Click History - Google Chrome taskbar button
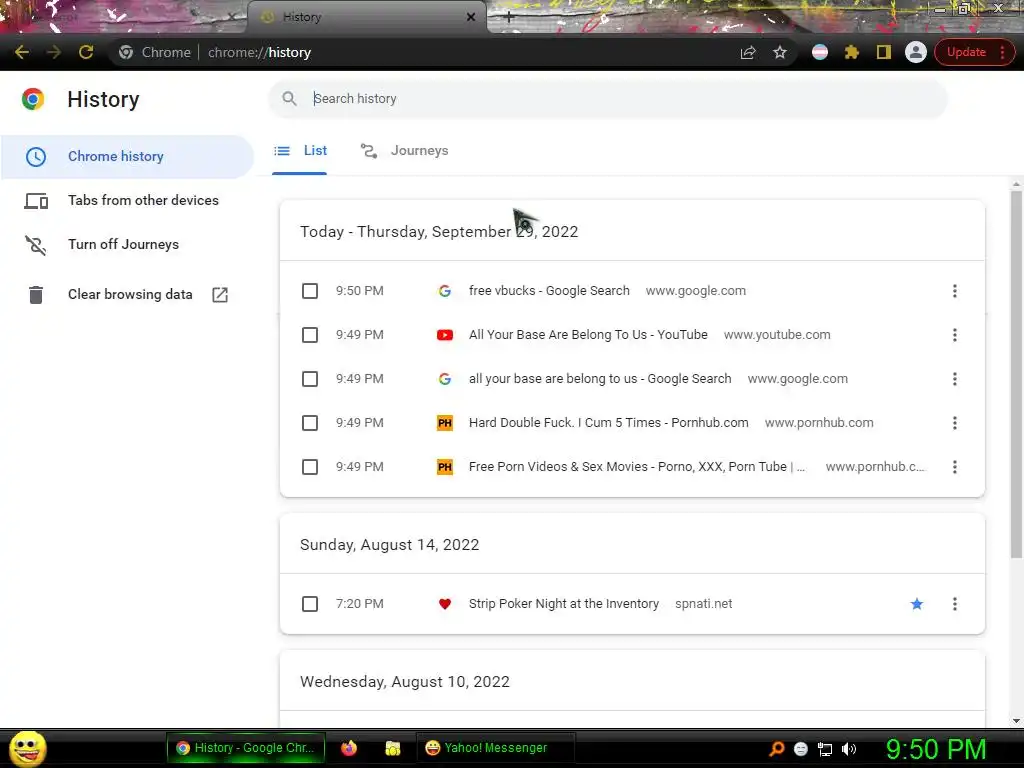The image size is (1024, 768). (246, 748)
